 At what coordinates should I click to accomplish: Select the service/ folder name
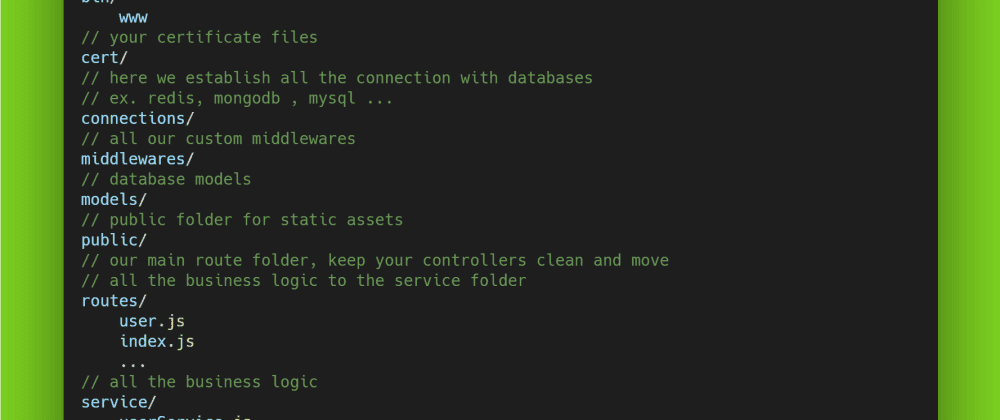tap(118, 401)
